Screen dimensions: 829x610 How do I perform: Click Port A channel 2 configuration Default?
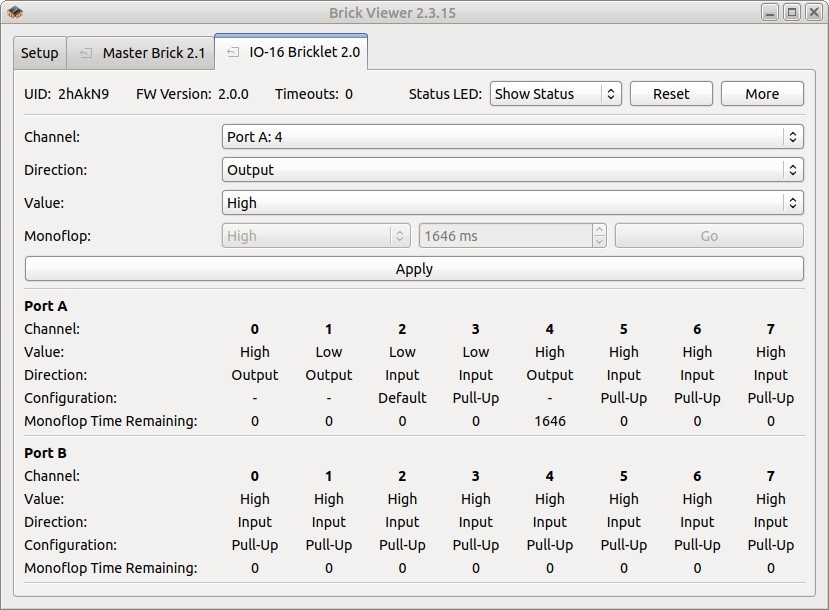pyautogui.click(x=402, y=398)
